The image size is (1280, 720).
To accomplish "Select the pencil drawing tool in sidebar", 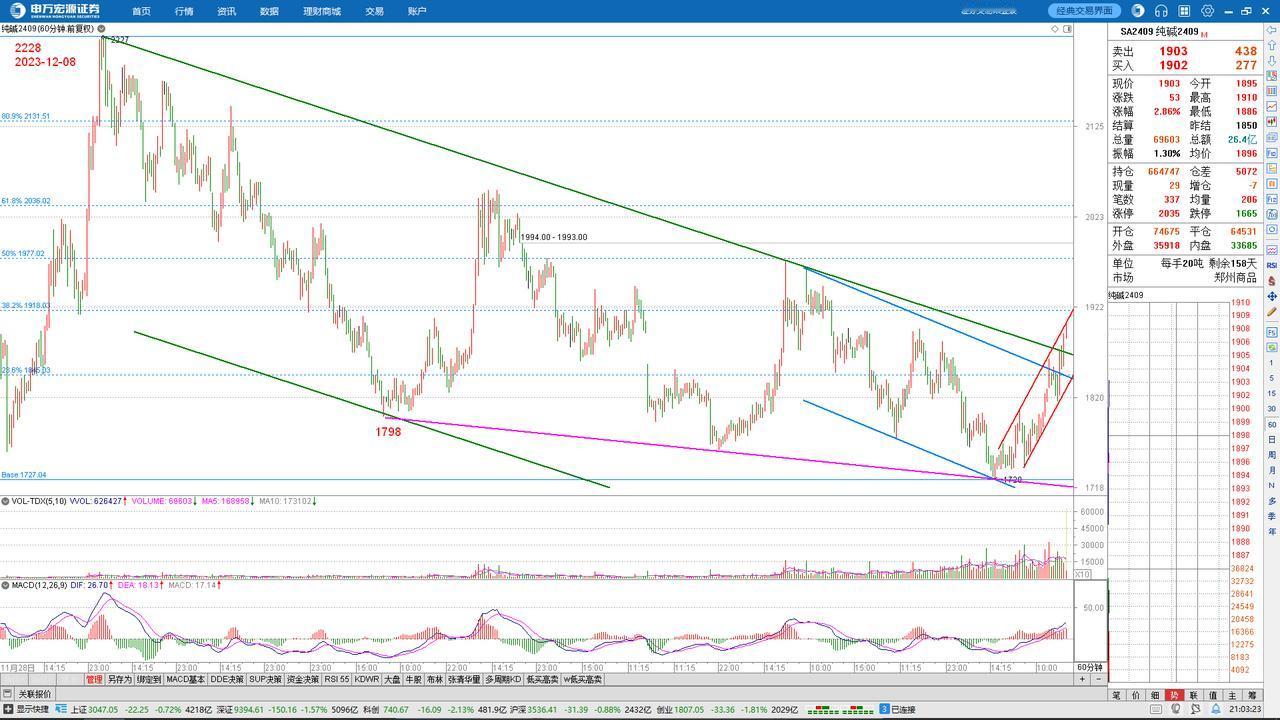I will [1271, 312].
